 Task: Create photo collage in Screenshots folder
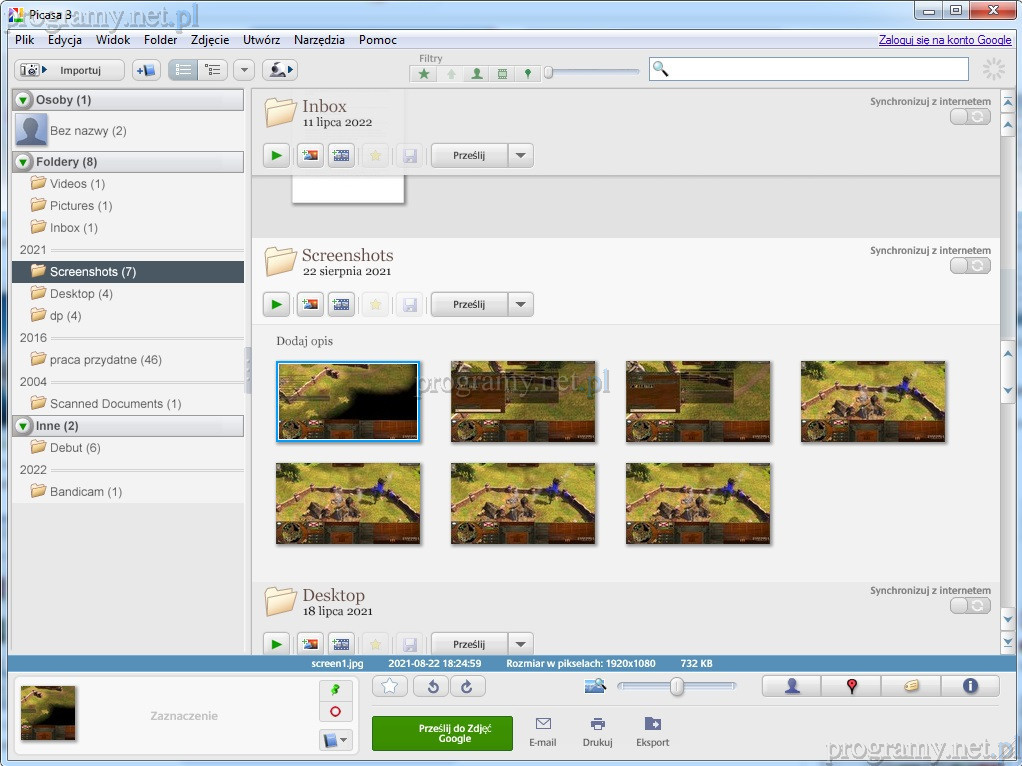[x=310, y=305]
